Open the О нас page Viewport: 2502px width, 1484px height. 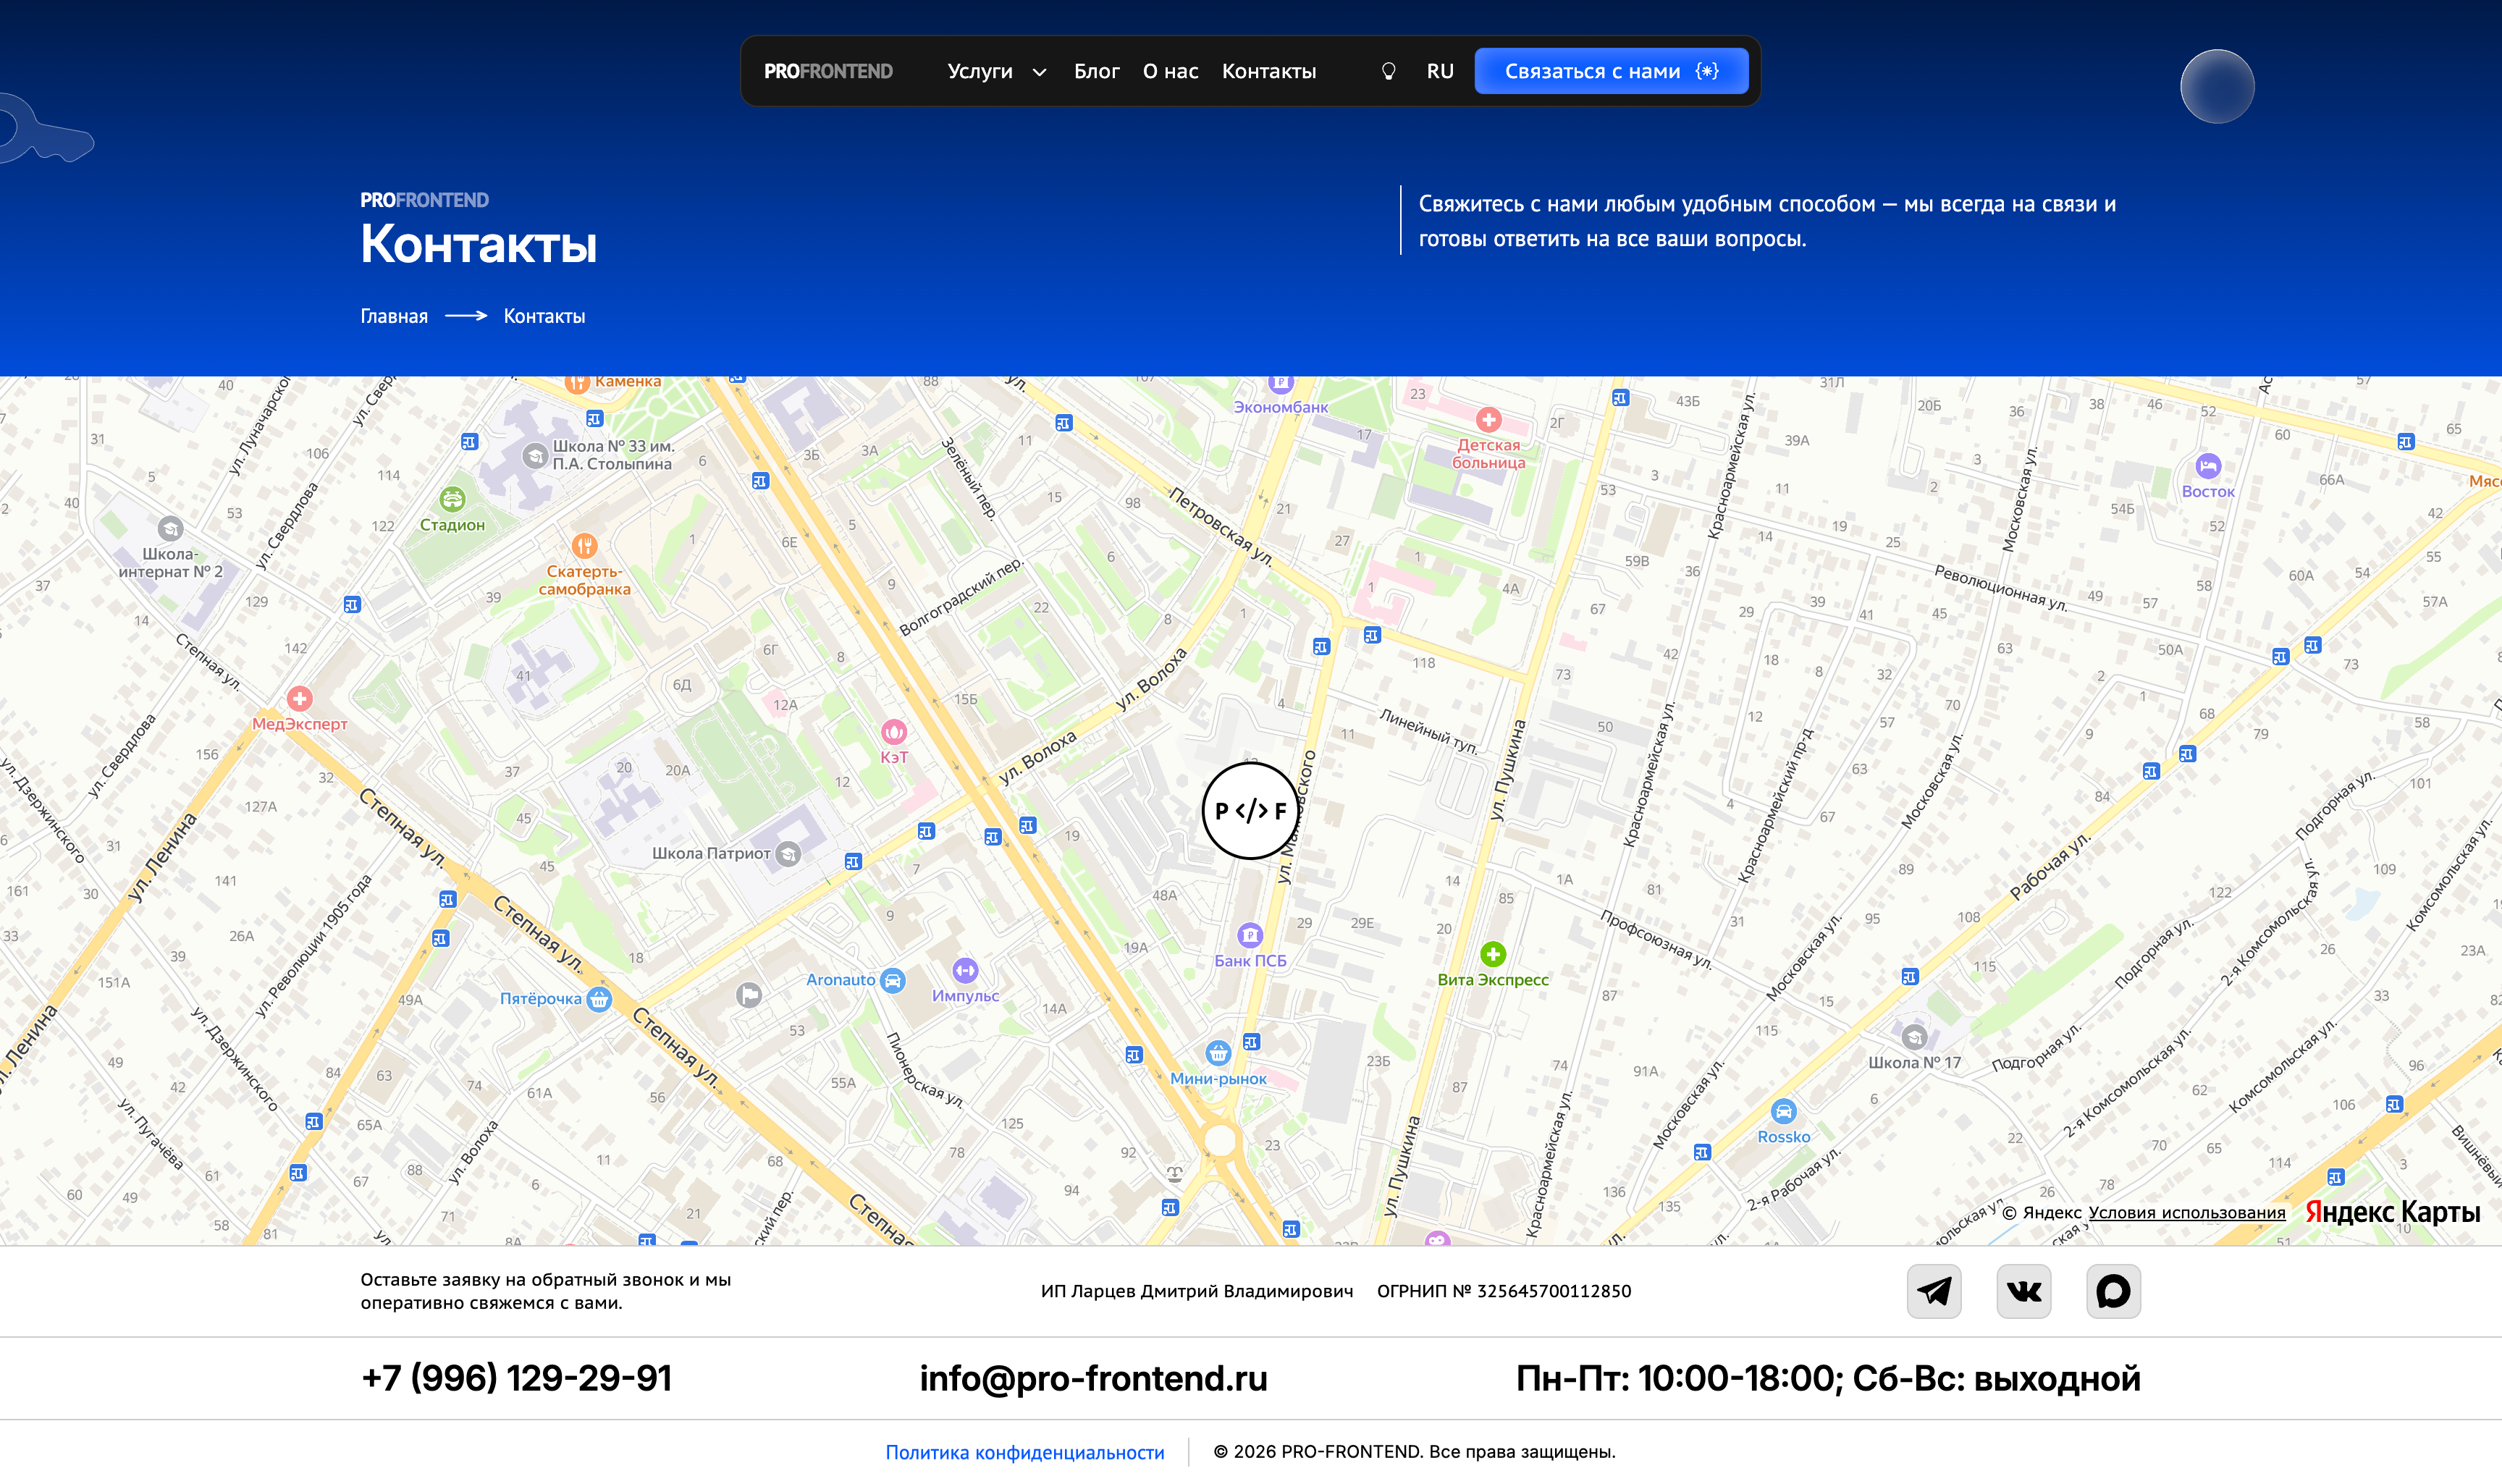(1170, 71)
